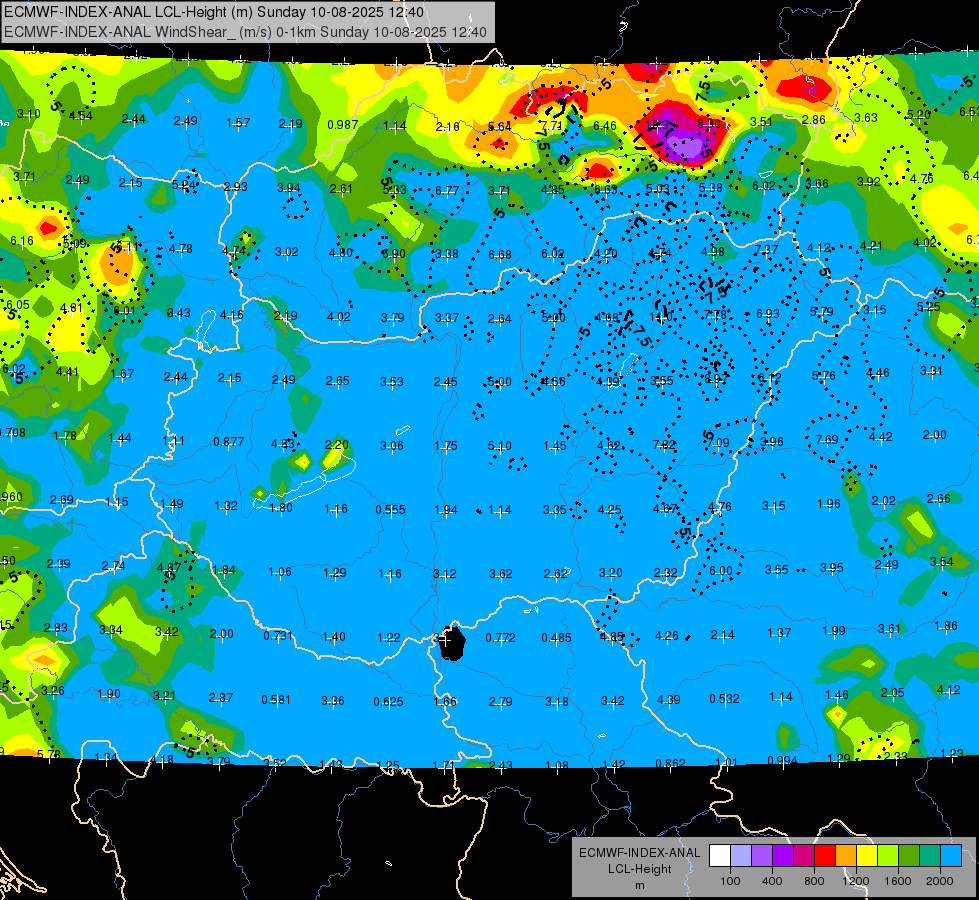The height and width of the screenshot is (900, 979).
Task: Click the grid value '0.485'
Action: (x=556, y=638)
